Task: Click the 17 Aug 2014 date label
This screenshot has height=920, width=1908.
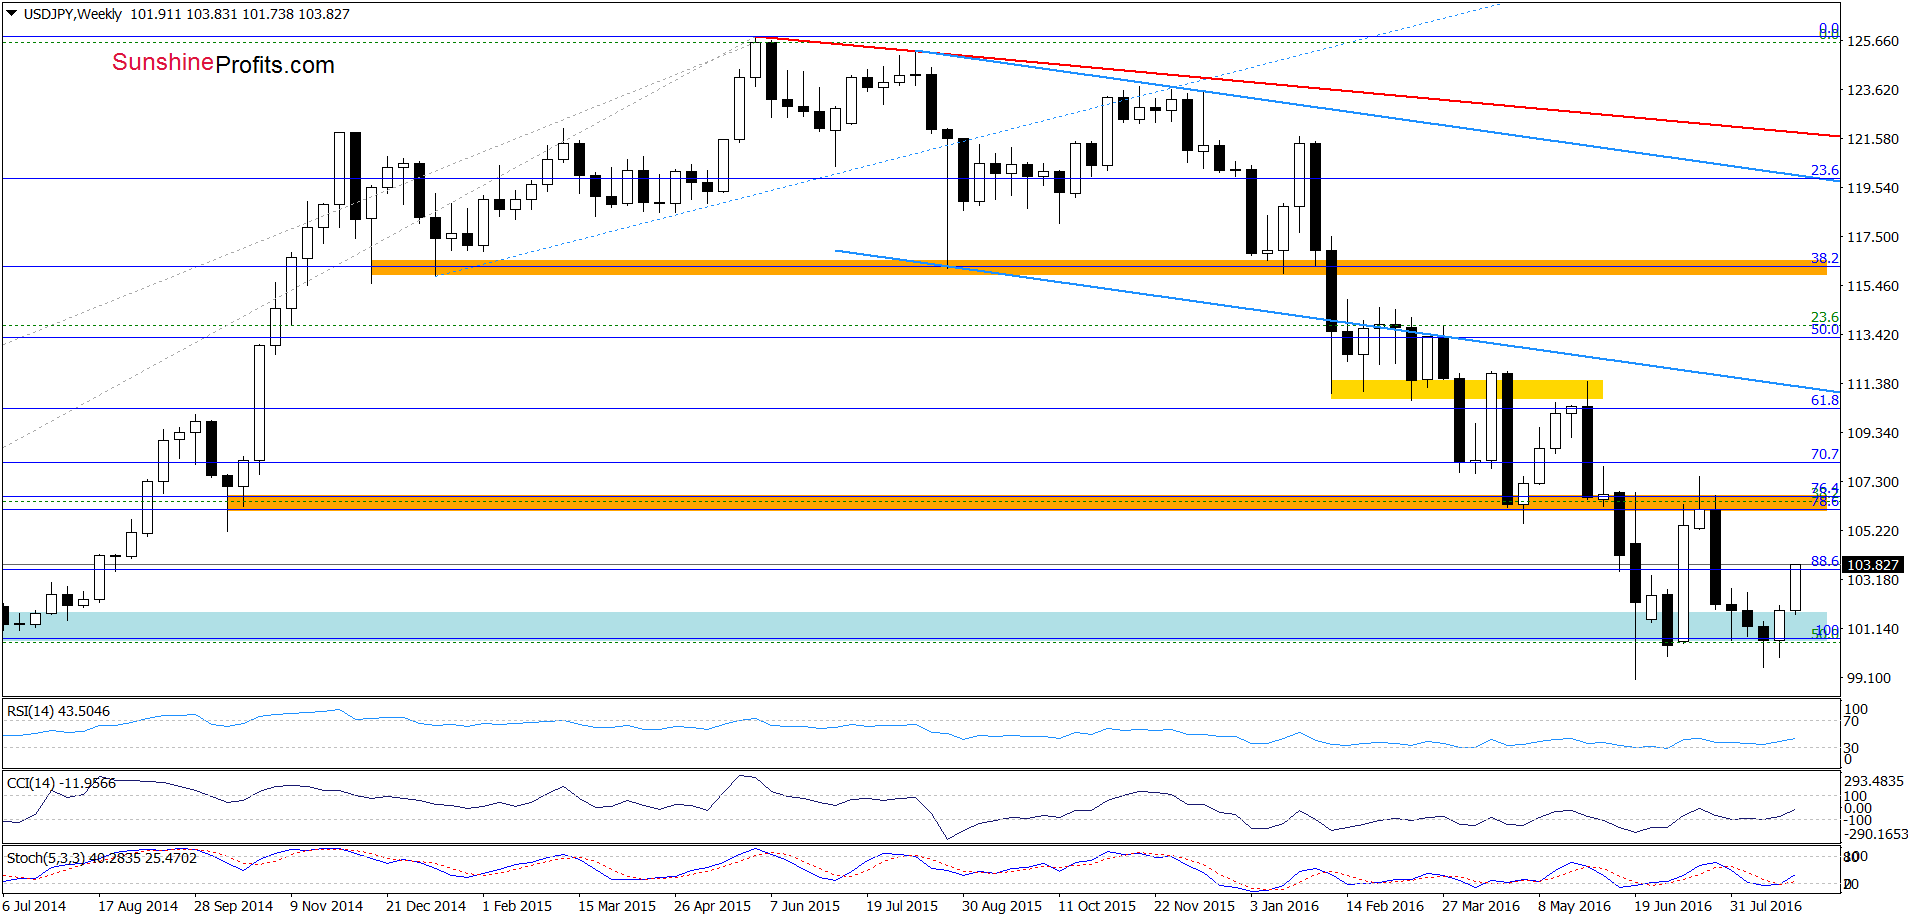Action: pos(138,906)
